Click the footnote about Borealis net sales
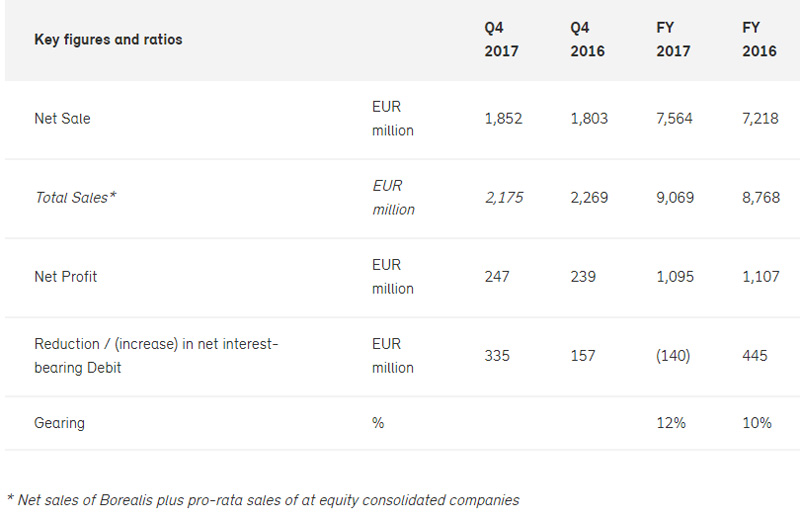Image resolution: width=800 pixels, height=519 pixels. click(x=263, y=500)
